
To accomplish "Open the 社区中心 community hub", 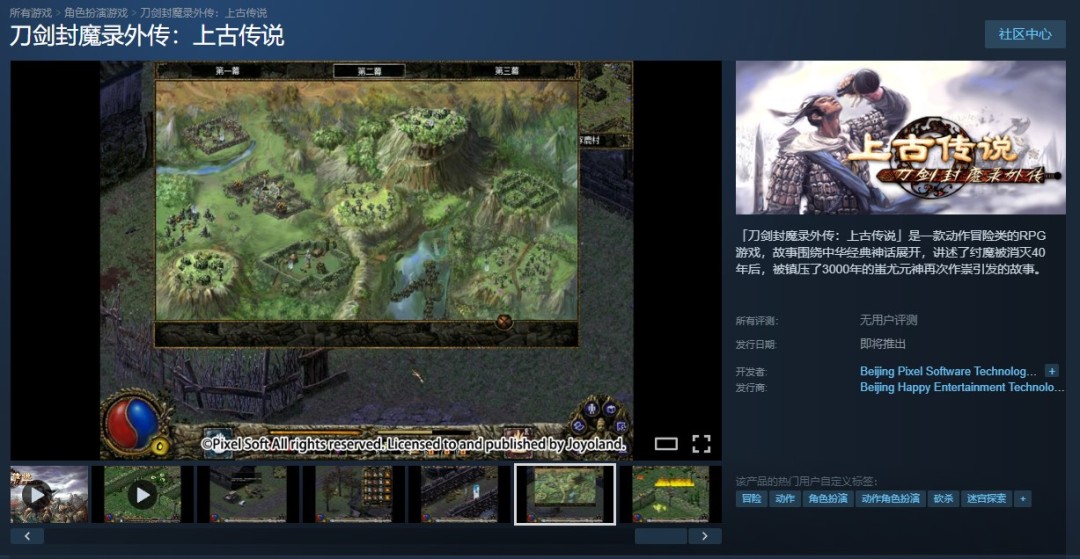I will (1024, 34).
